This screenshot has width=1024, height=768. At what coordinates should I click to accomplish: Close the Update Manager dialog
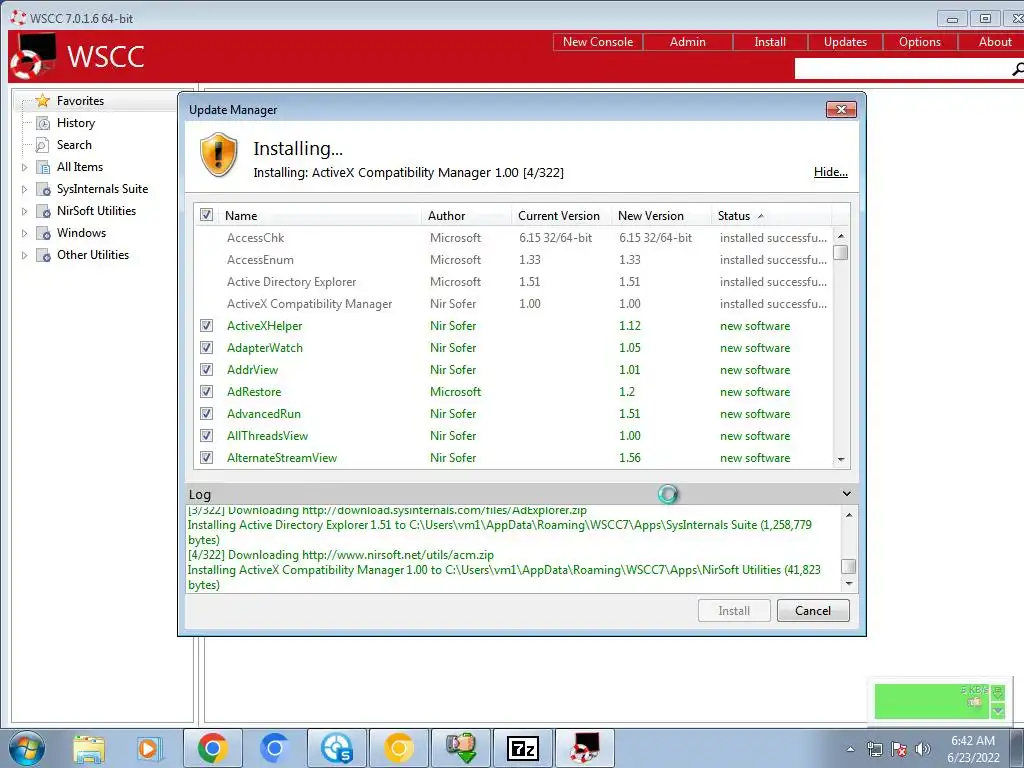click(841, 110)
